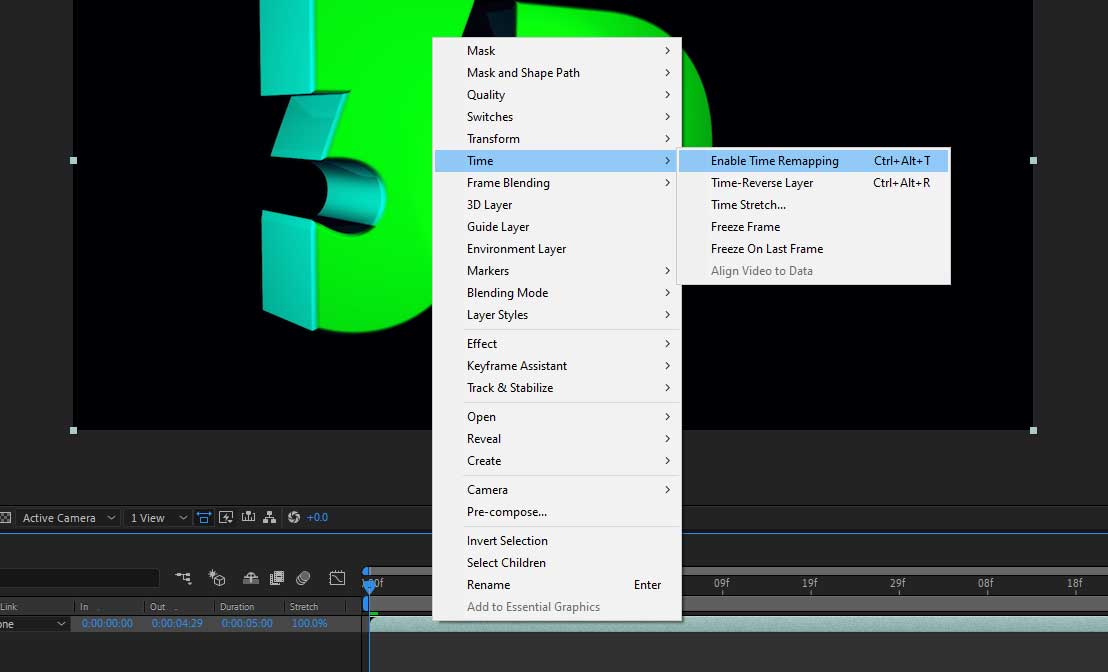The image size is (1108, 672).
Task: Enable Frame Blending for the composition
Action: click(276, 577)
